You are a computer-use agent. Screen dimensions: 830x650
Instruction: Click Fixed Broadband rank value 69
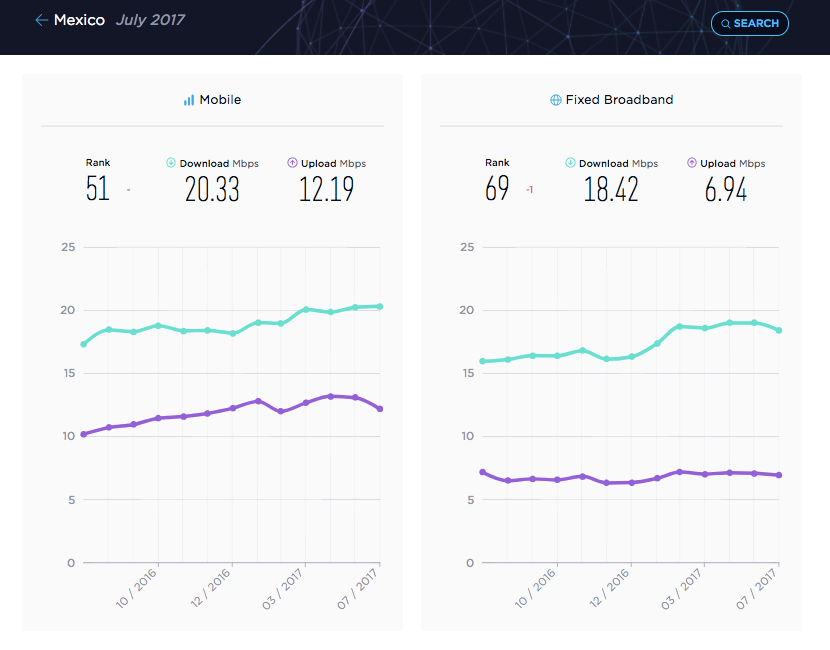[x=497, y=188]
